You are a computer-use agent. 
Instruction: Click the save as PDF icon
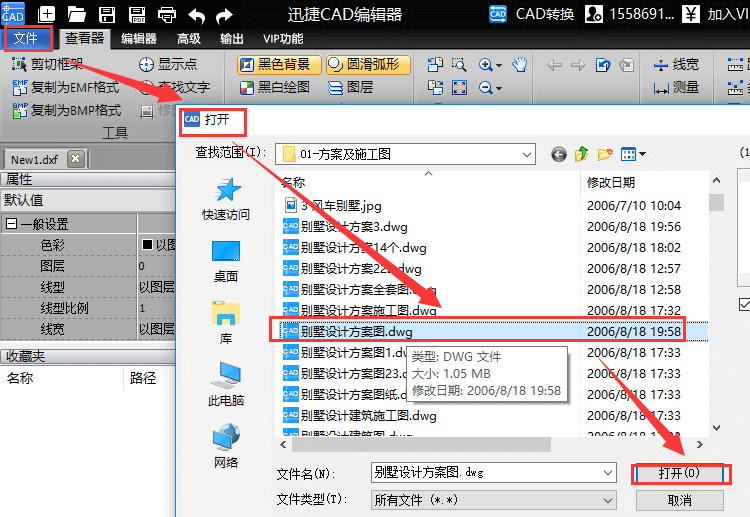pyautogui.click(x=137, y=14)
